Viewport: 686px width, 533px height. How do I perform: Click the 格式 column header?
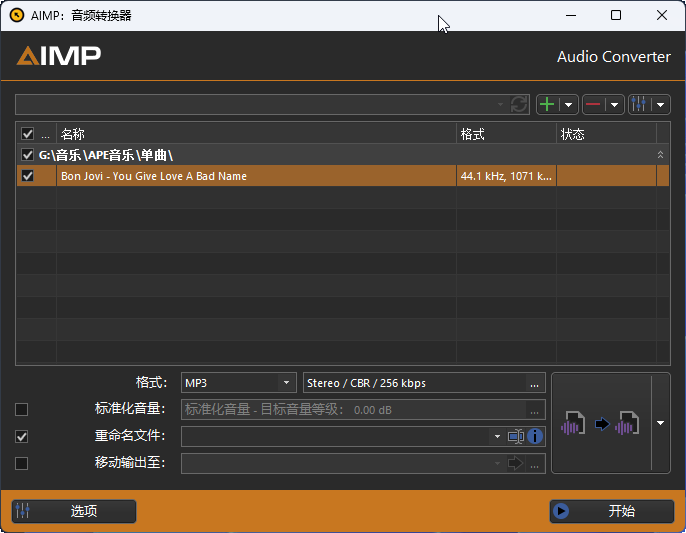[x=506, y=134]
